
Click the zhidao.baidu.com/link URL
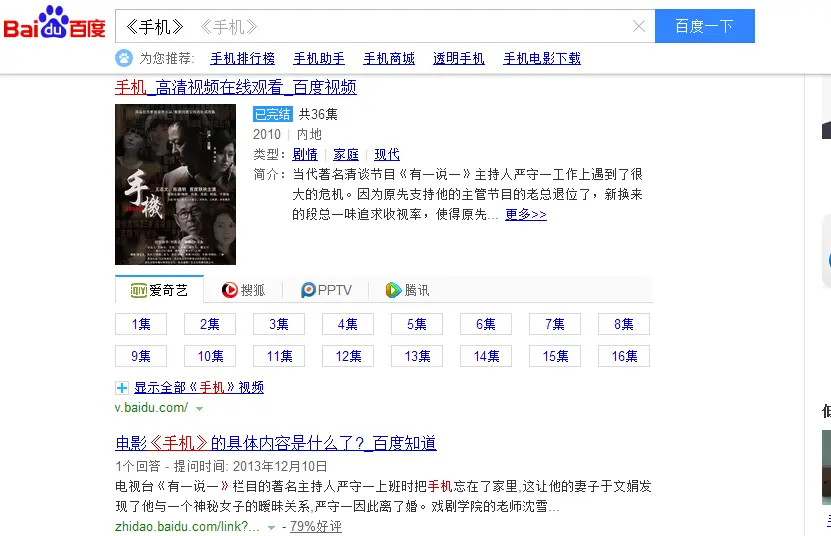[x=188, y=526]
